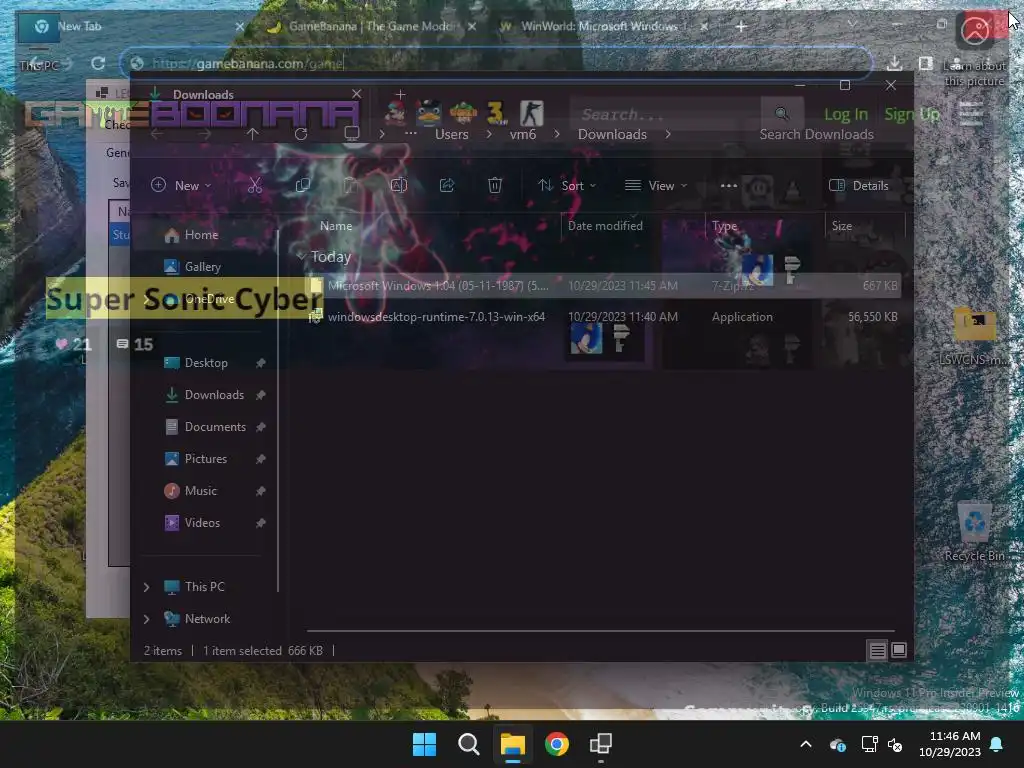Click the Search Downloads box
Viewport: 1024px width, 768px height.
[816, 134]
